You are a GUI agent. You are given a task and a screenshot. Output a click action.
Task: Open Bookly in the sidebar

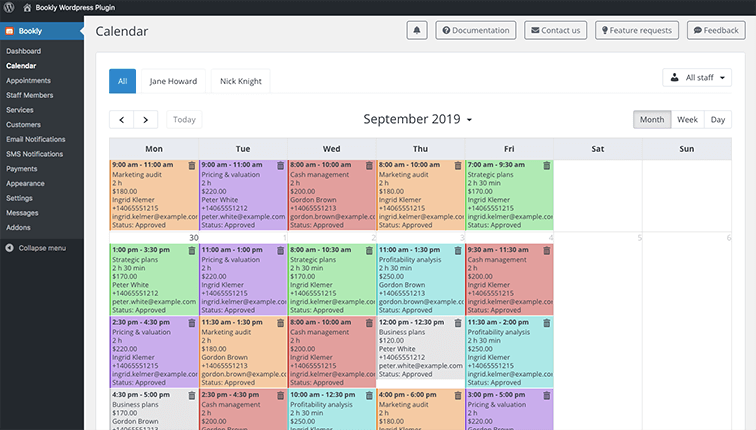[42, 31]
